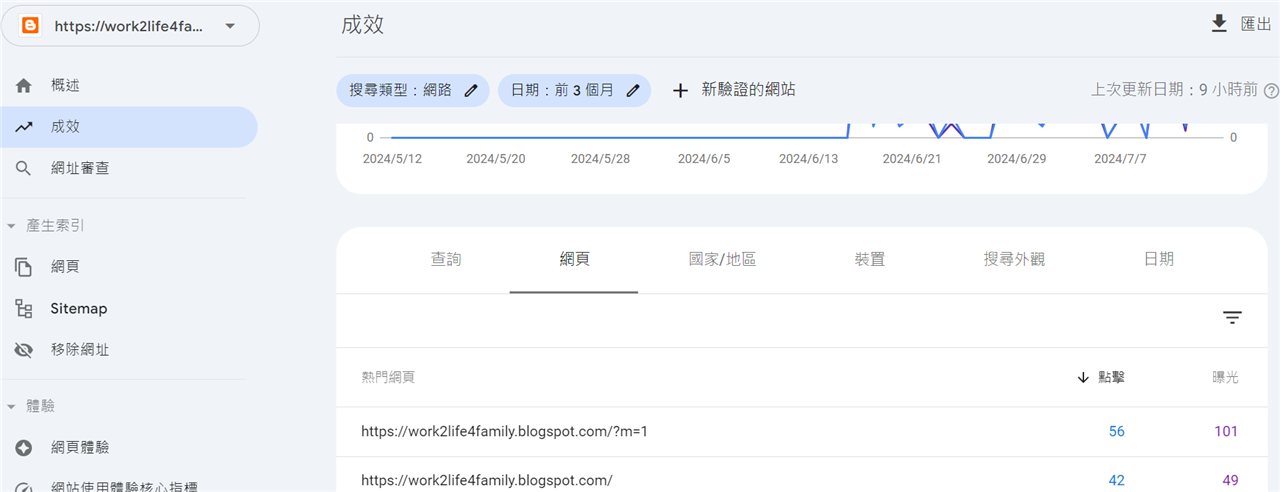The width and height of the screenshot is (1280, 492).
Task: Sort the table by 曝光 column
Action: 1225,377
